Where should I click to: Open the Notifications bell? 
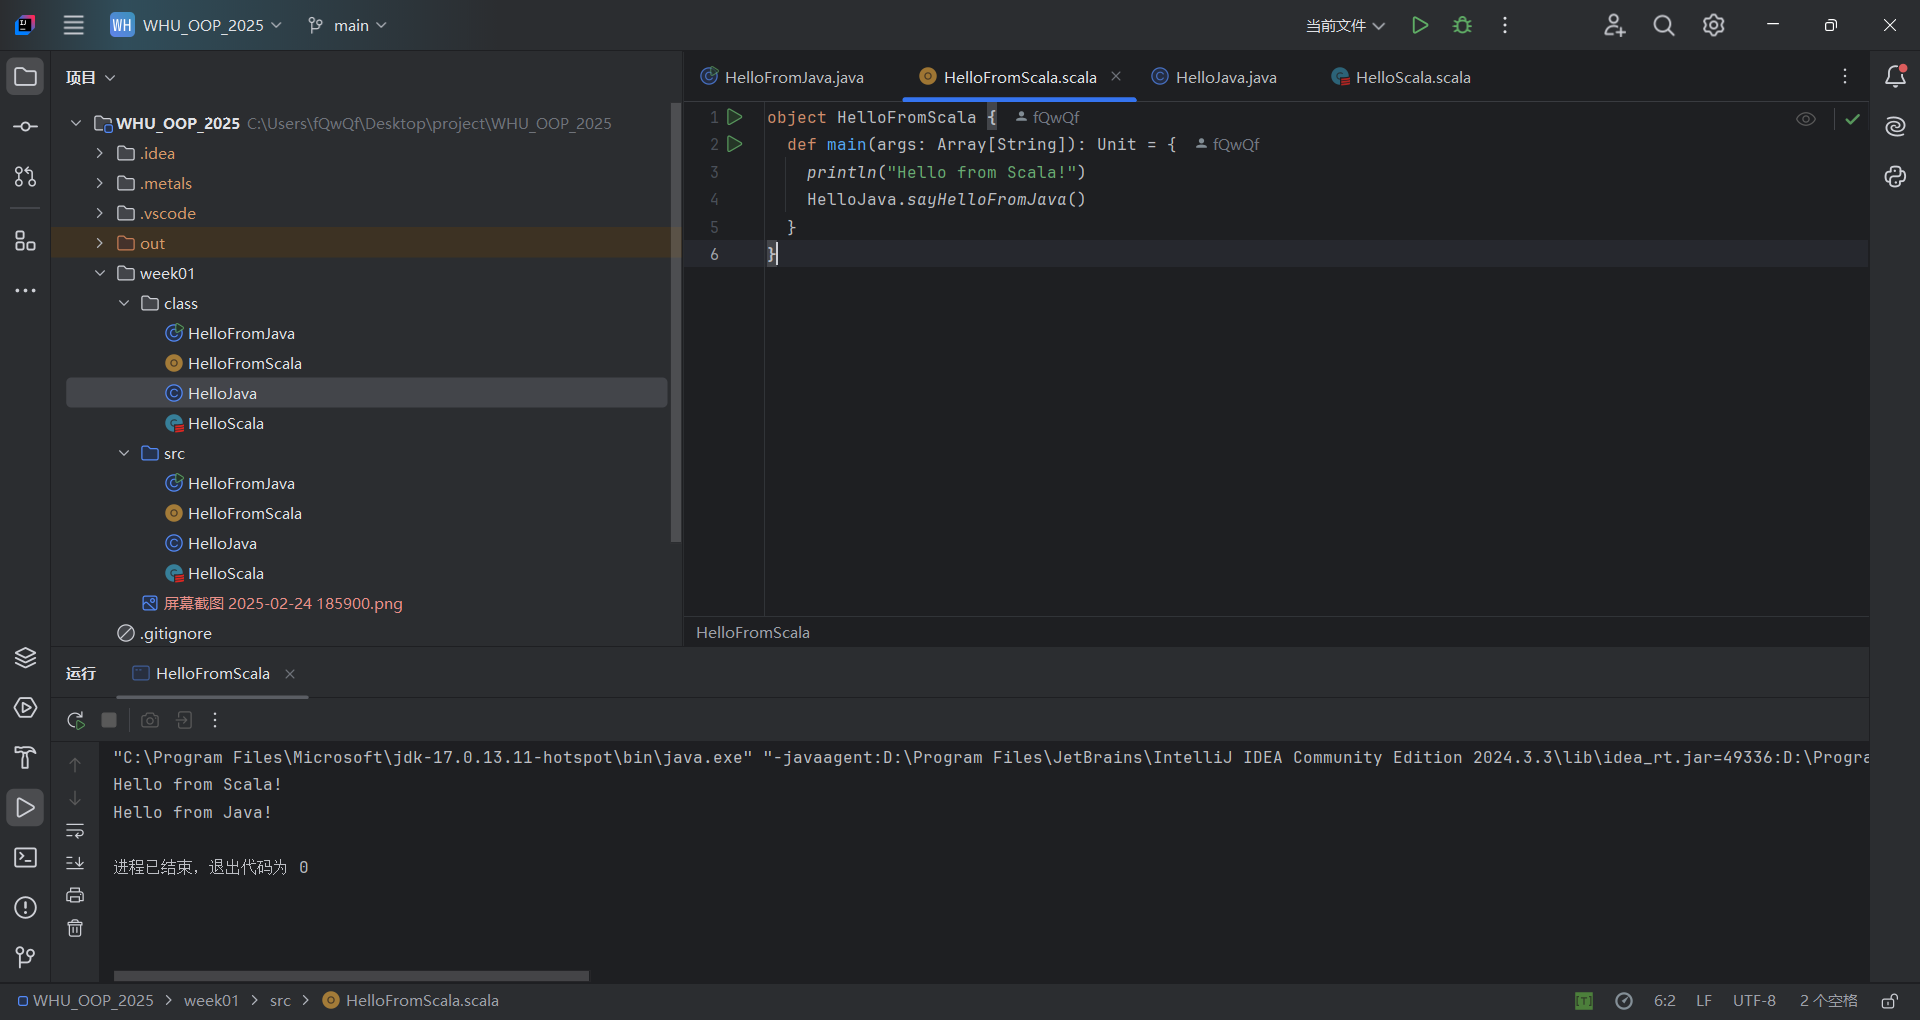(x=1895, y=77)
